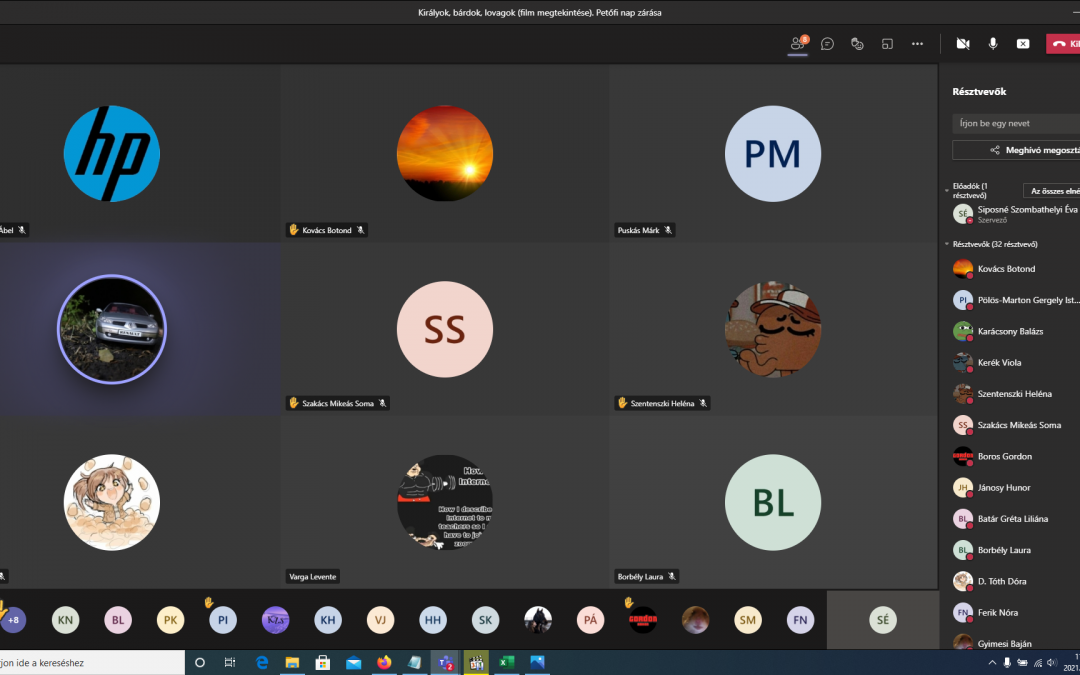1080x675 pixels.
Task: Select Batár Gréta Liliána in the participants list
Action: pos(1014,519)
